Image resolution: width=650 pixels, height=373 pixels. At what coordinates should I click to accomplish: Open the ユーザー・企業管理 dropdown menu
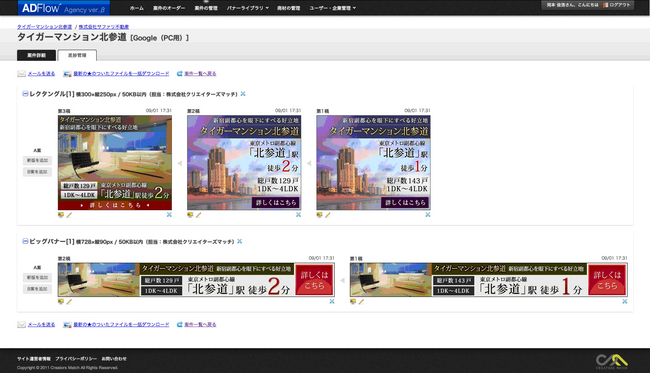pos(332,8)
